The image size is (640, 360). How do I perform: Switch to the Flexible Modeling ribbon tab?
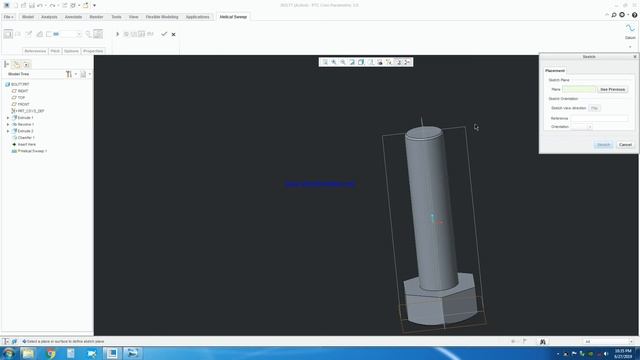click(162, 17)
